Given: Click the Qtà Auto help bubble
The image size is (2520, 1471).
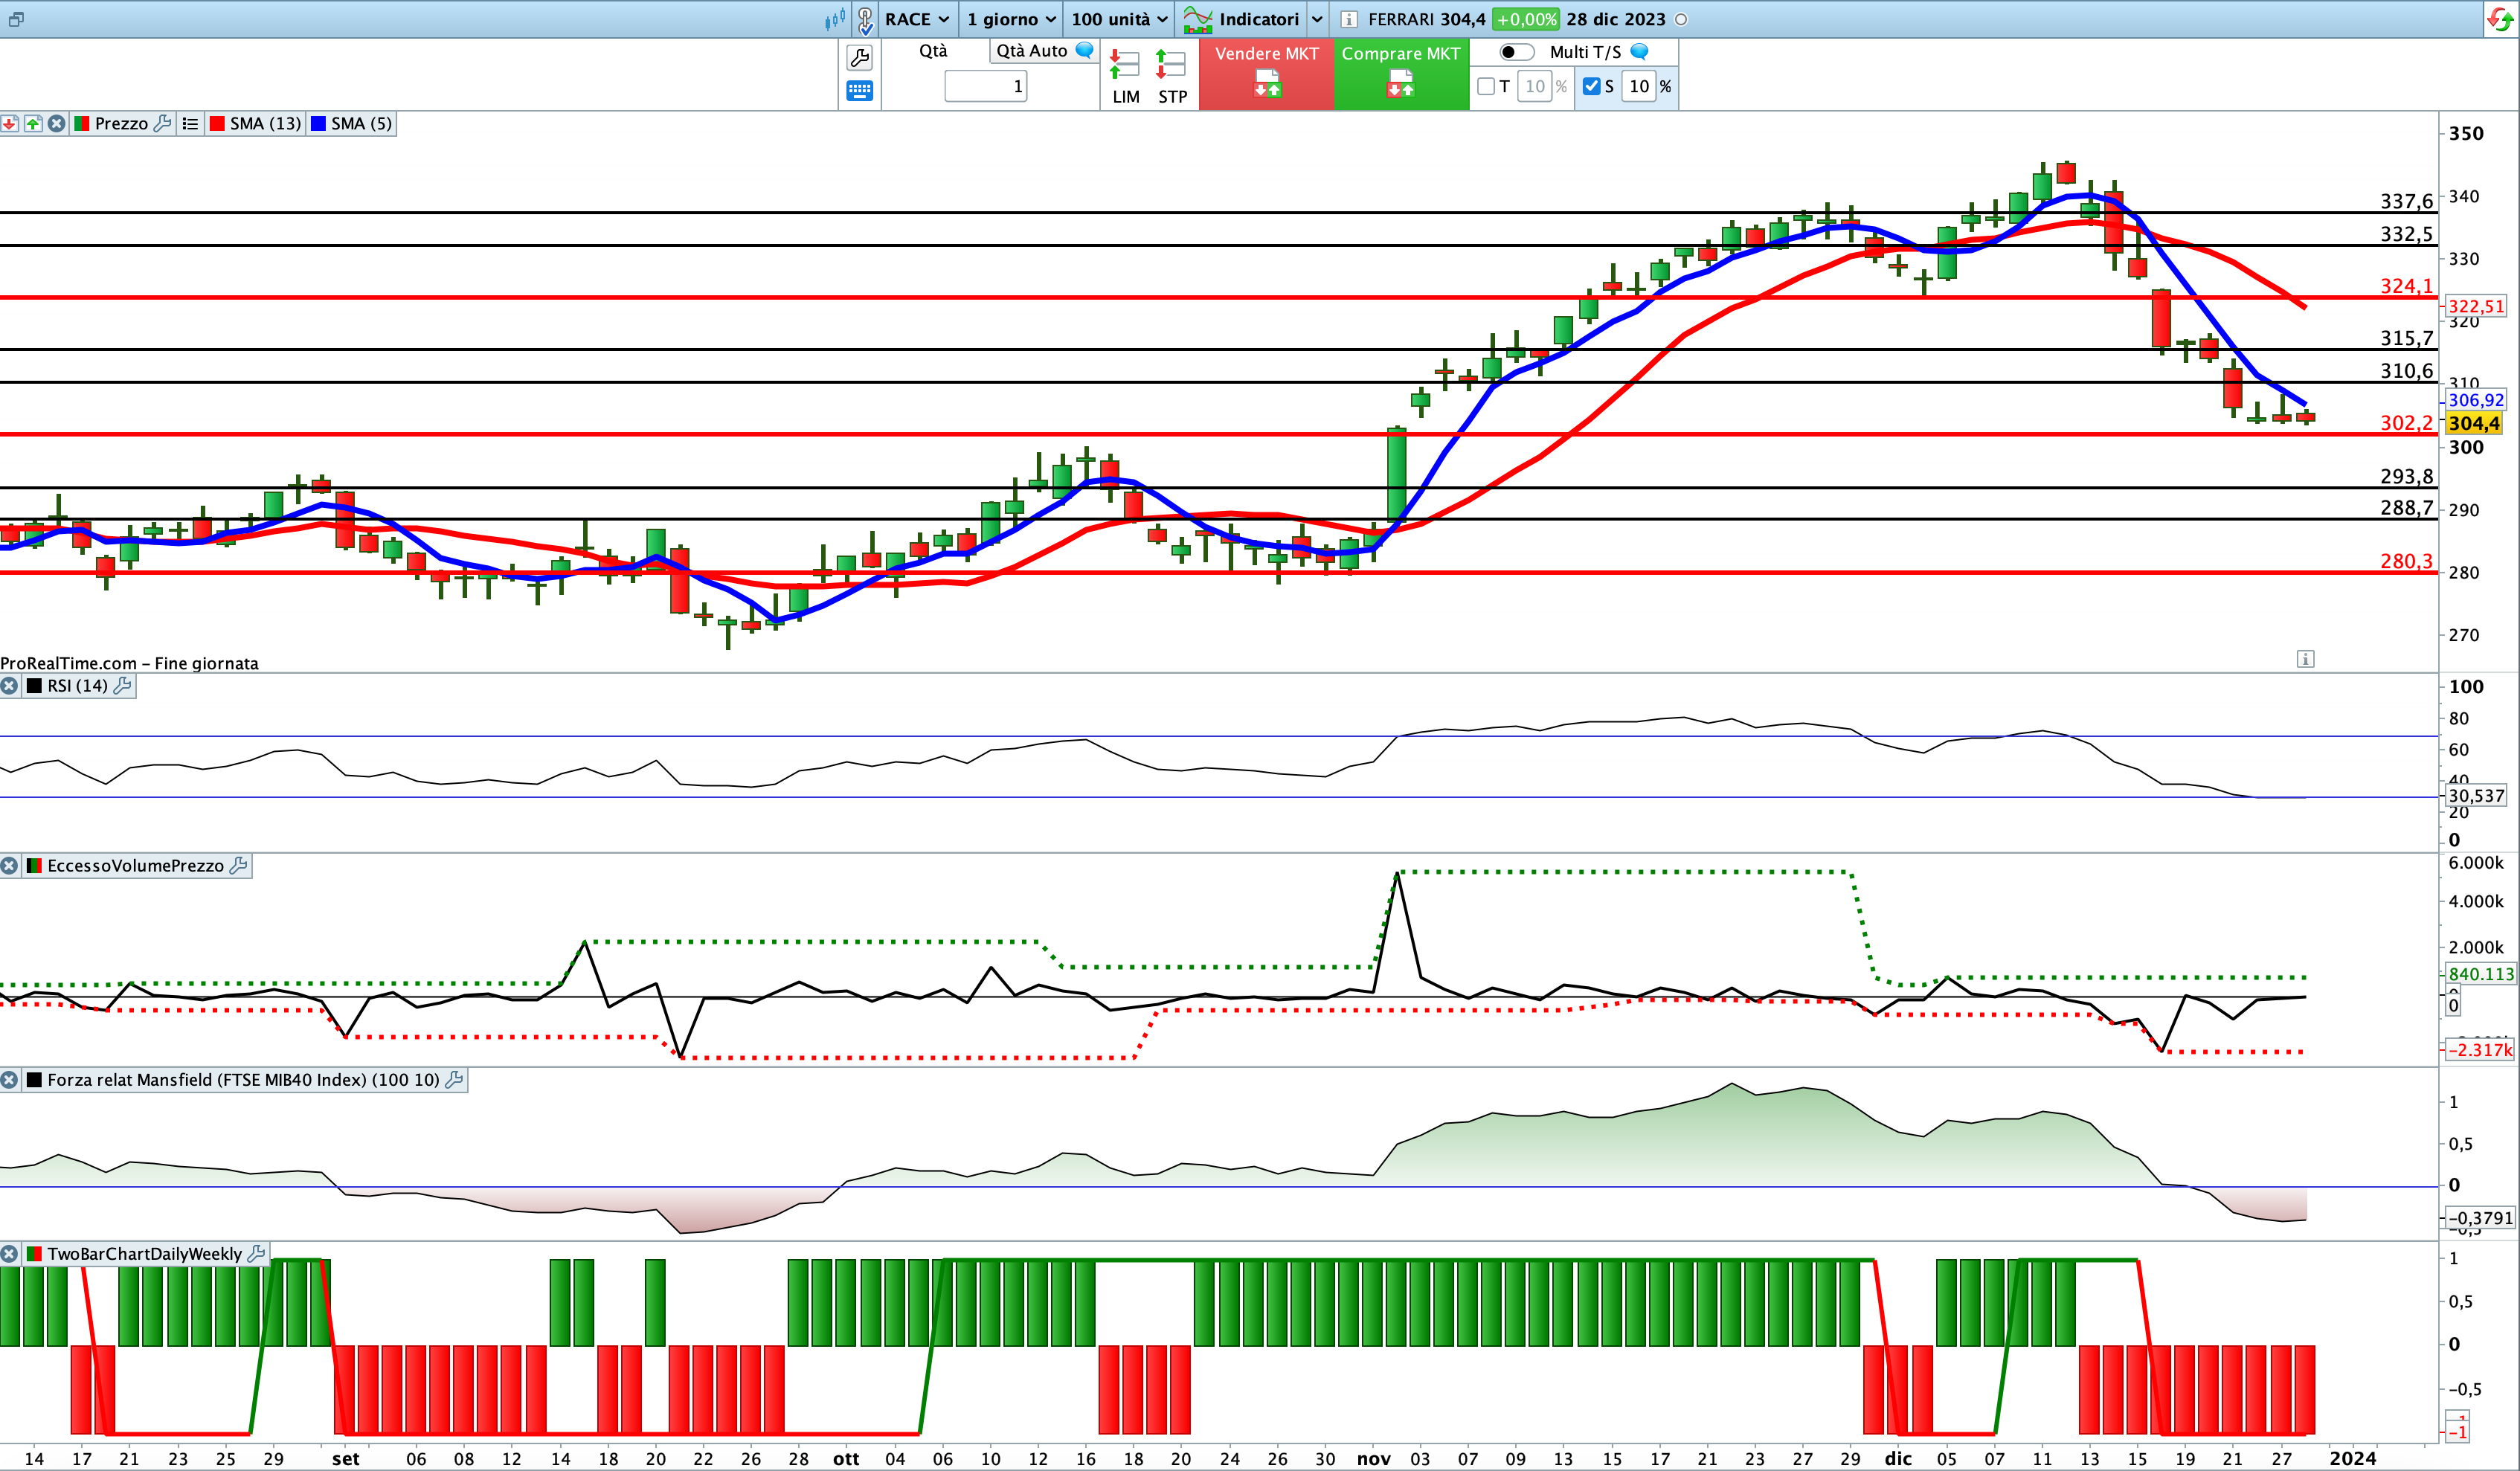Looking at the screenshot, I should coord(1084,50).
